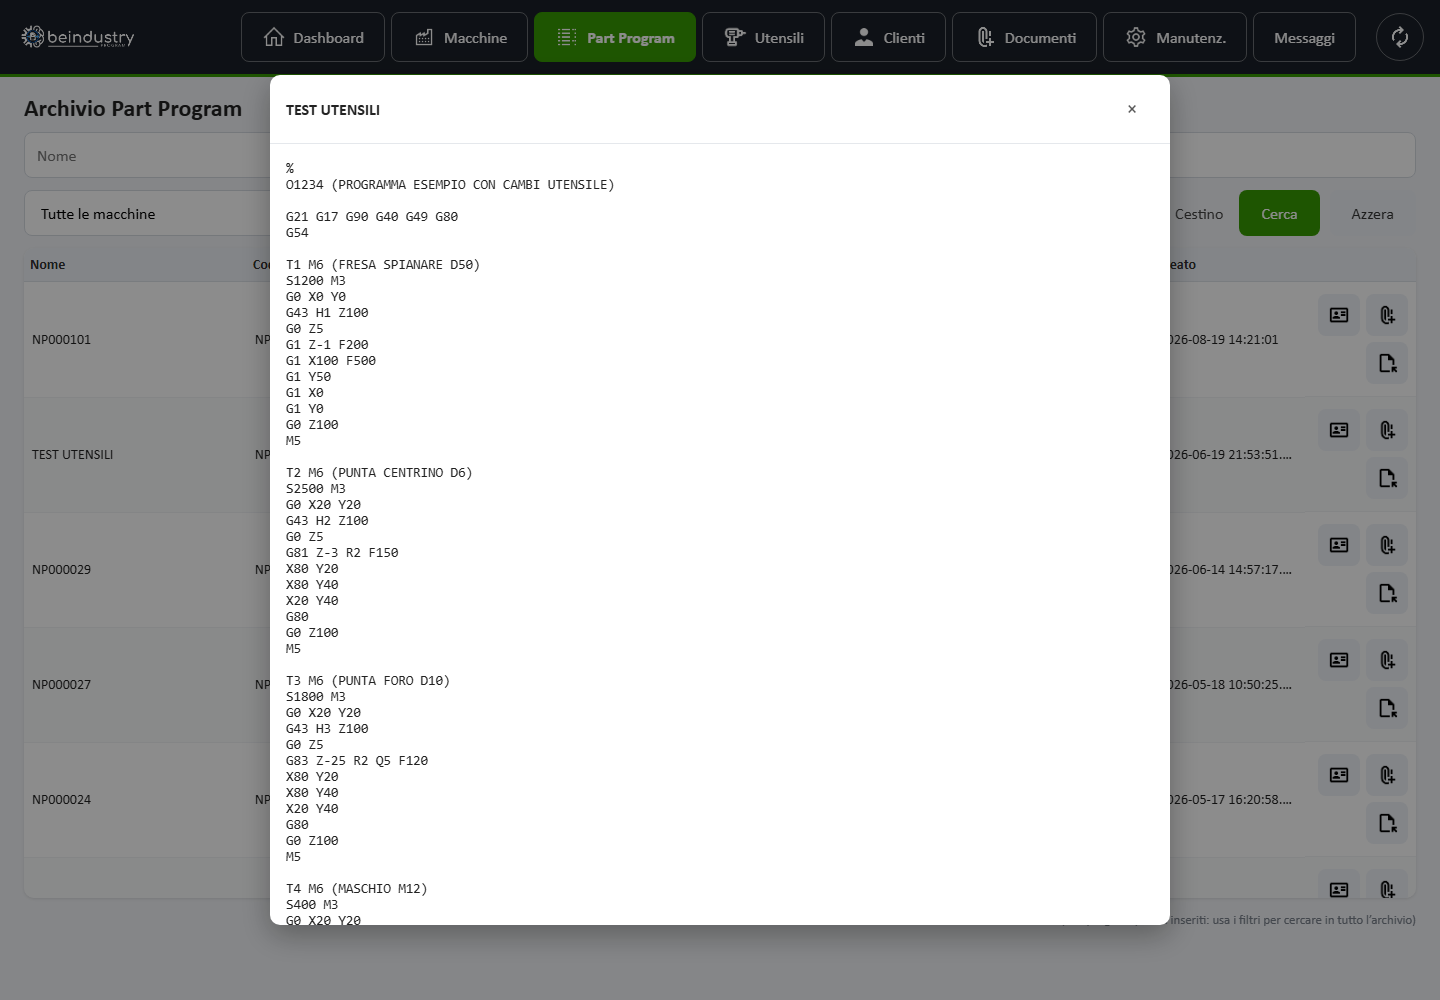Click the S1800 M3 code line

pyautogui.click(x=316, y=696)
